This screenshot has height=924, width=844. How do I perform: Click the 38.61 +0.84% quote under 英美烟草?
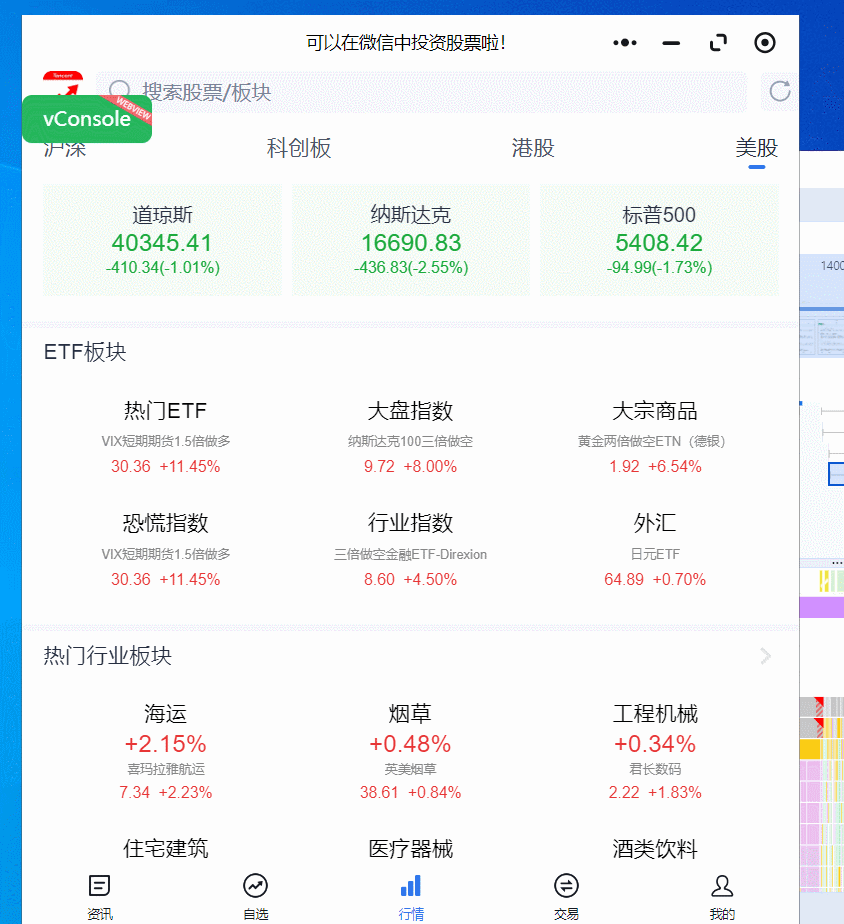[410, 793]
